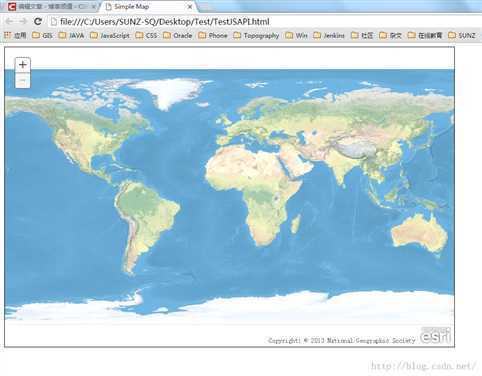Zoom out using the map minus button
This screenshot has width=482, height=376.
(x=23, y=80)
